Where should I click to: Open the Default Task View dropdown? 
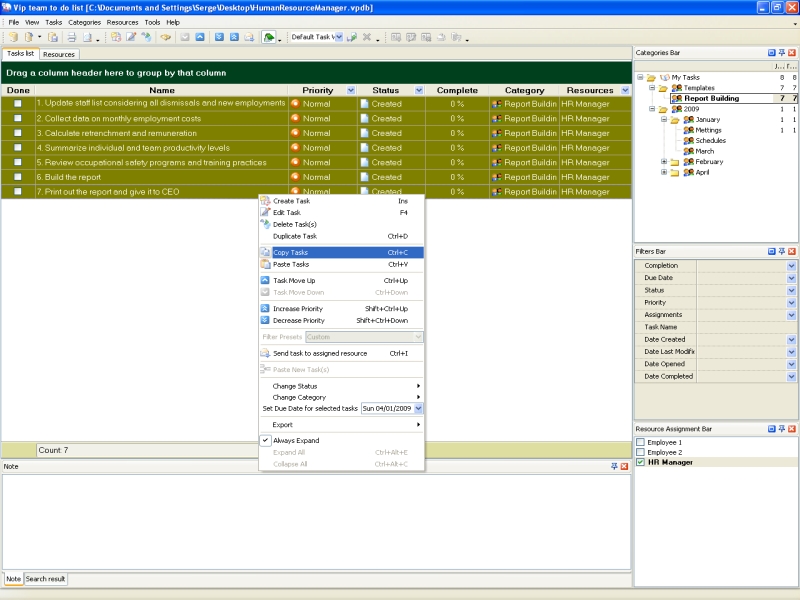coord(337,37)
